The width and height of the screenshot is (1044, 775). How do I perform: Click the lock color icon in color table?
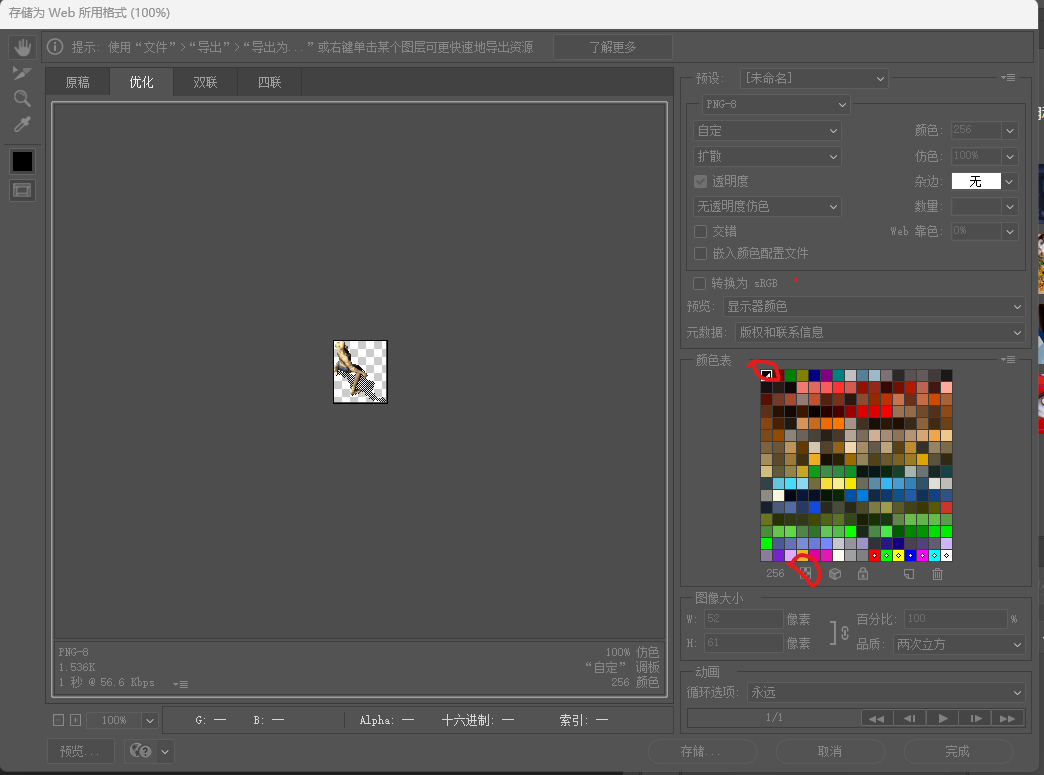(x=863, y=573)
